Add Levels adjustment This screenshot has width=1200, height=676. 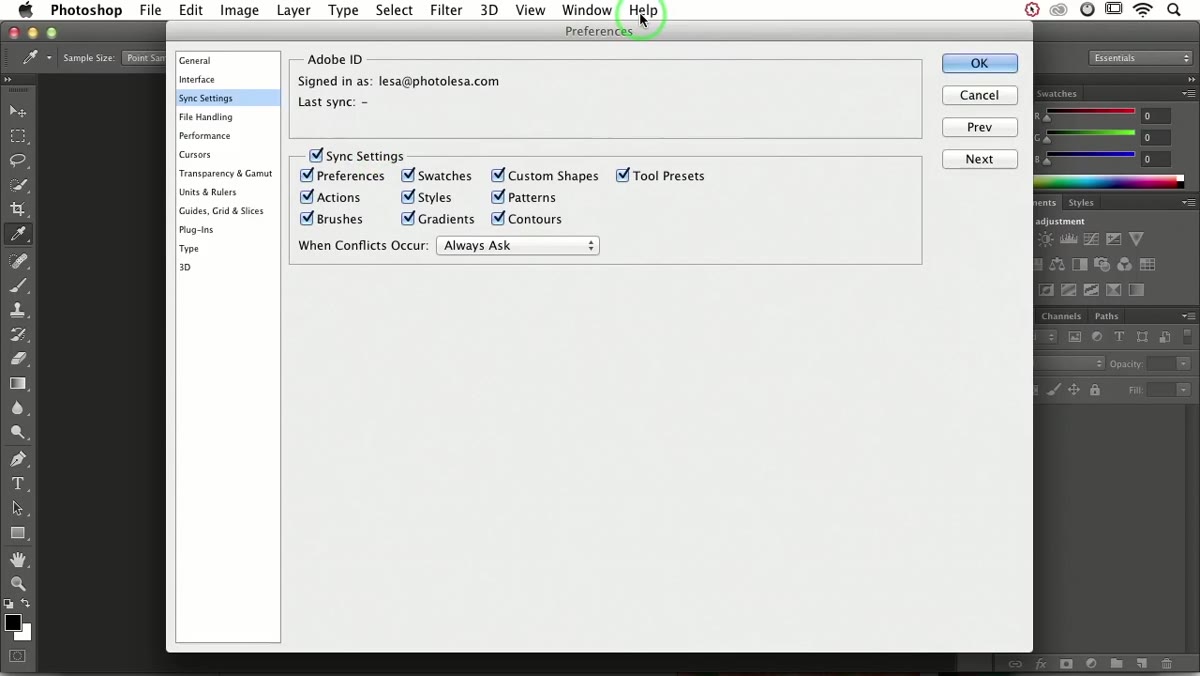pos(1069,239)
